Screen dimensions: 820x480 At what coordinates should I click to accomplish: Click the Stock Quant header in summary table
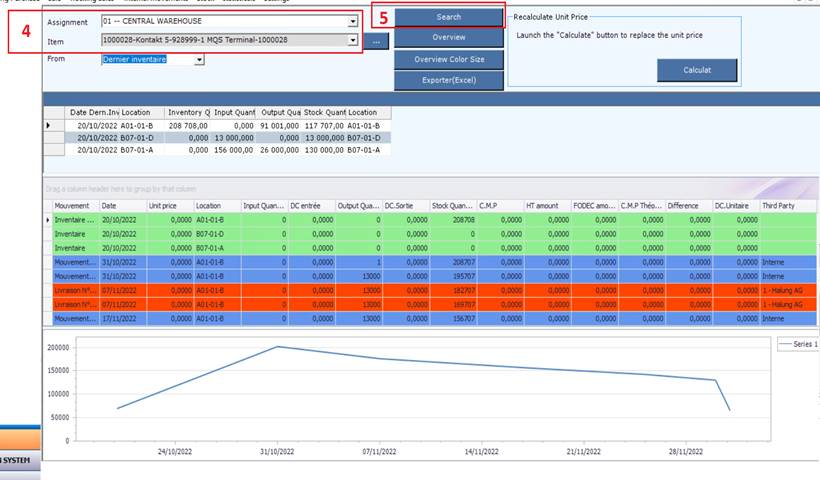tap(324, 112)
